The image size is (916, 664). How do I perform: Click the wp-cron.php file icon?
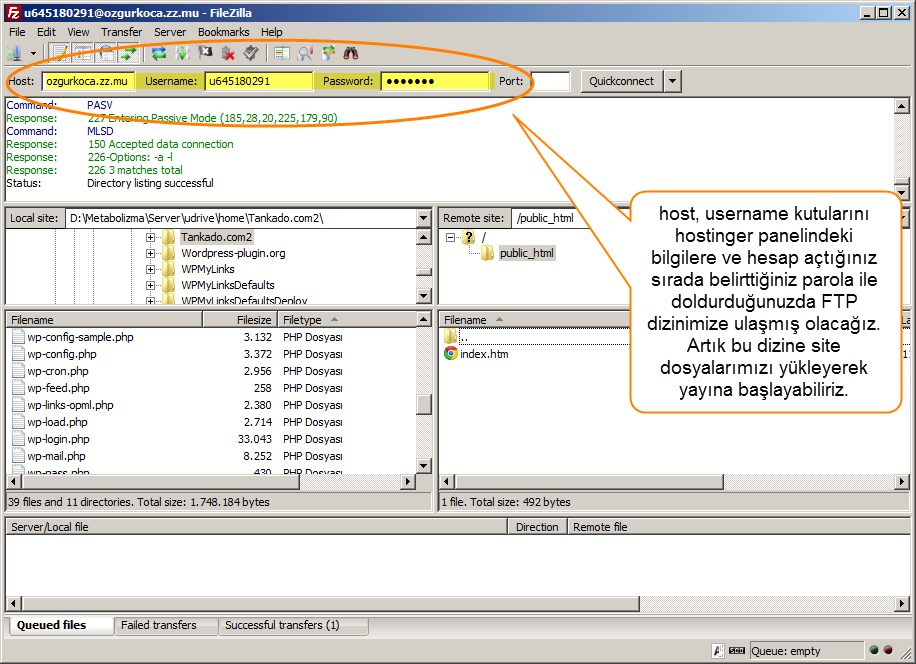click(18, 371)
